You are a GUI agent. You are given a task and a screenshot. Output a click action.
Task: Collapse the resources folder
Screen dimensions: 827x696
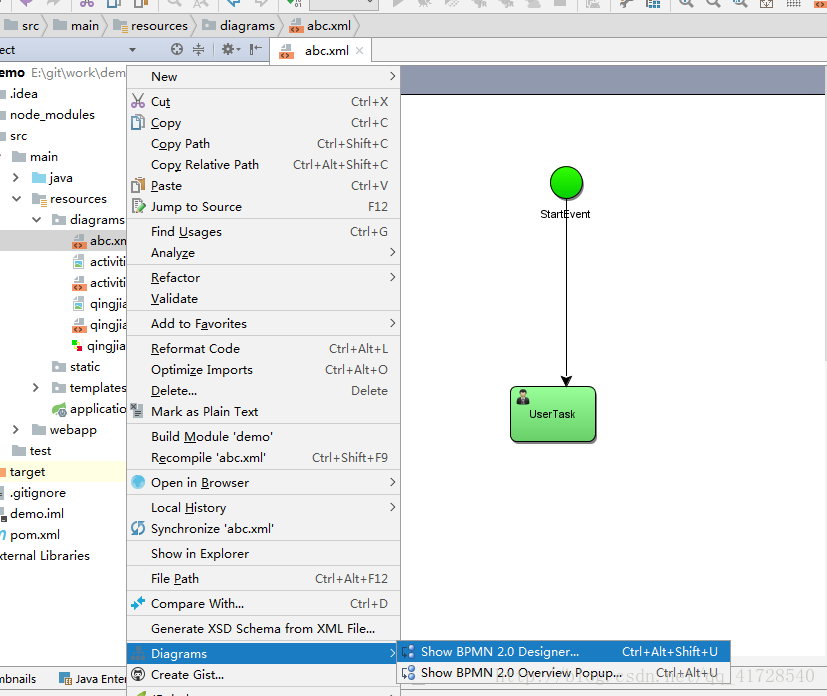[x=17, y=199]
